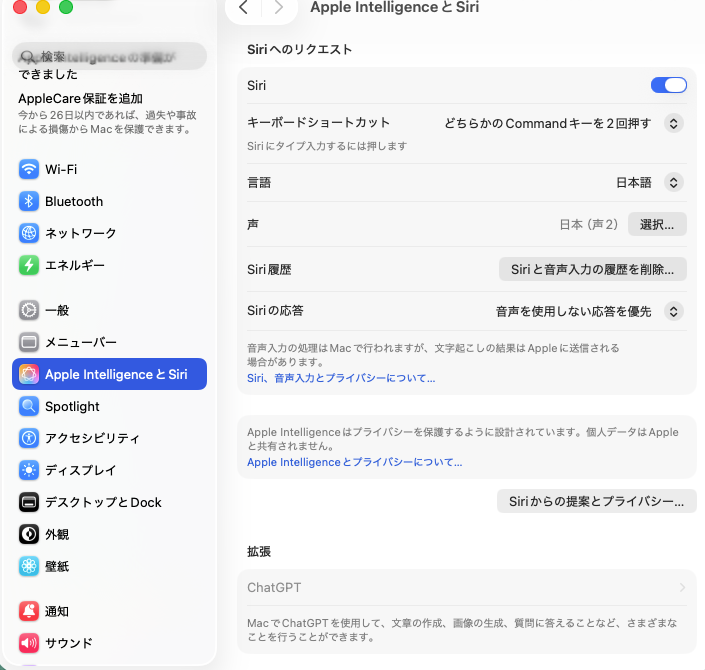Go forward with the right arrow
The image size is (705, 670).
tap(279, 7)
